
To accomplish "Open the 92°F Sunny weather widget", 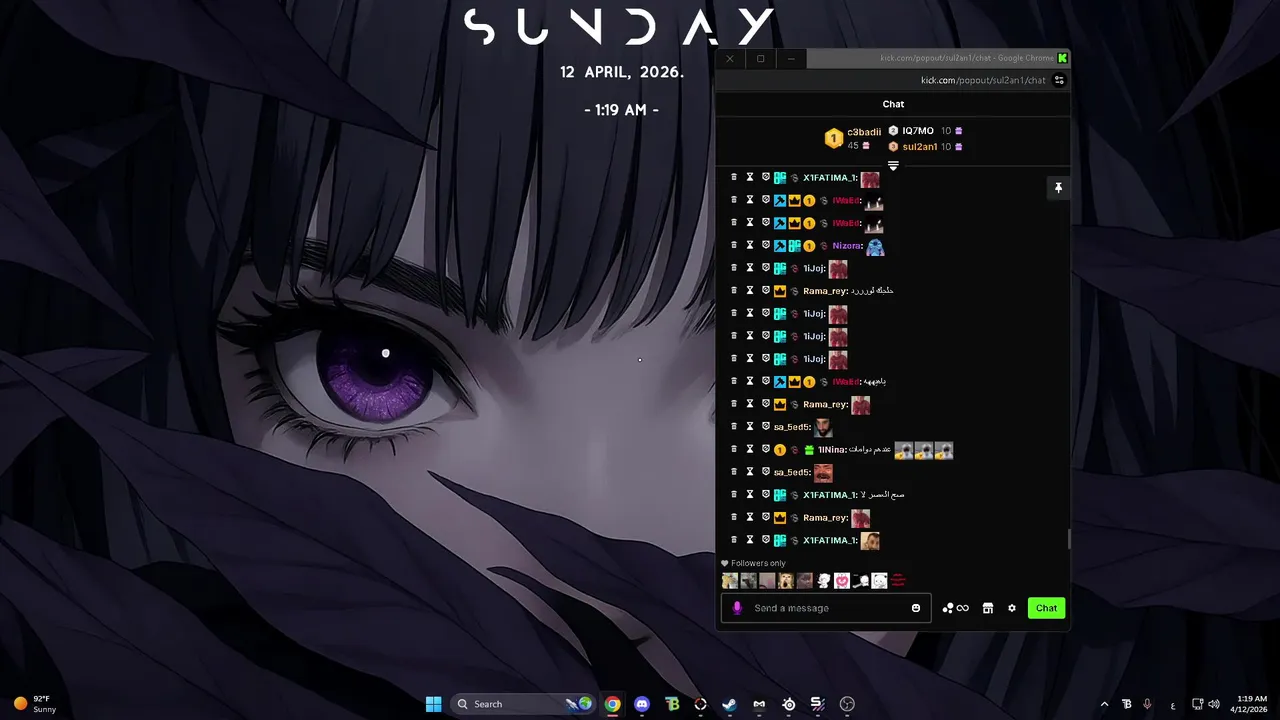I will (x=35, y=704).
